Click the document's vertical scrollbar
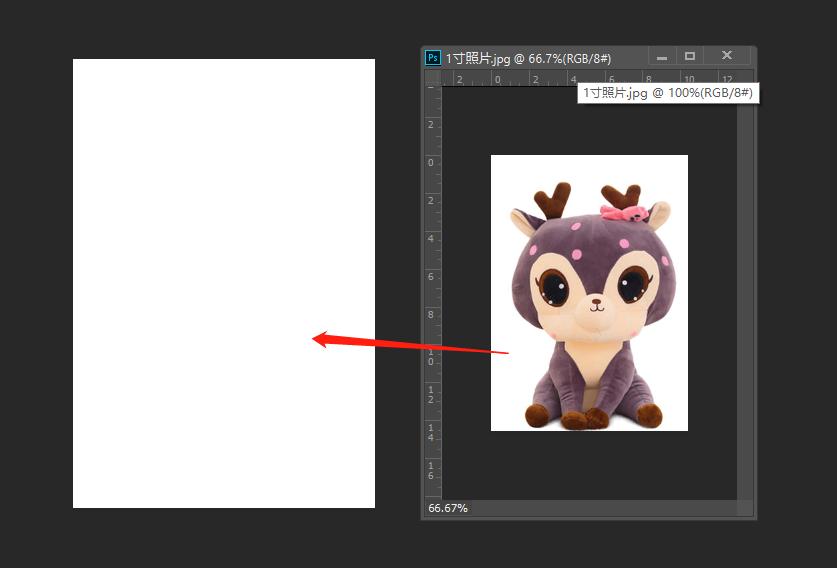Viewport: 837px width, 568px height. pos(744,300)
